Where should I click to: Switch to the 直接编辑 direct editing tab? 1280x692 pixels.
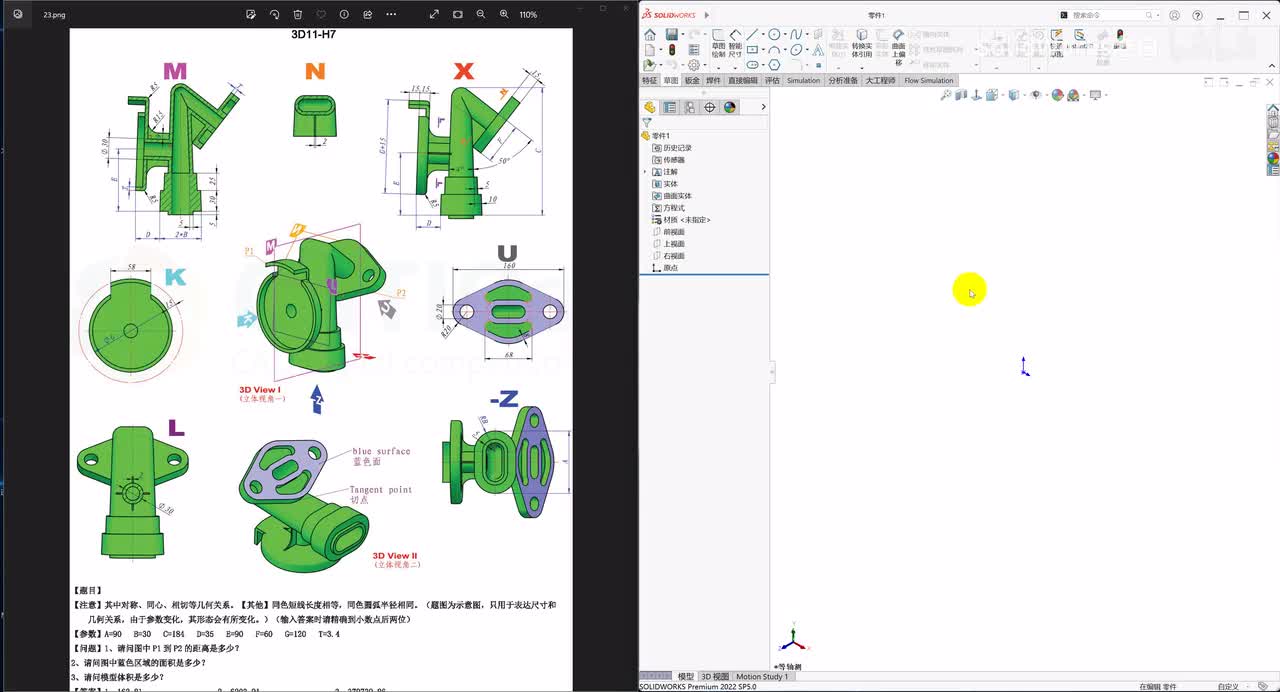[x=743, y=80]
